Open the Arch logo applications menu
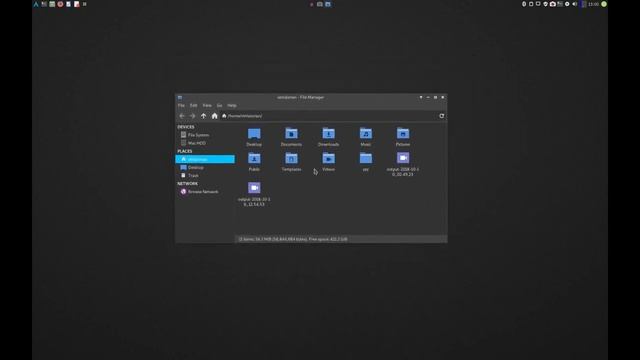The image size is (640, 360). coord(36,4)
